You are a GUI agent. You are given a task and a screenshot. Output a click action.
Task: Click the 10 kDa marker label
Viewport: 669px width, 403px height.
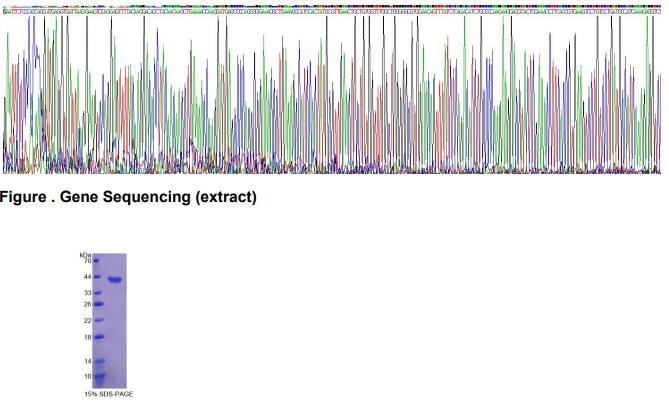pos(87,377)
